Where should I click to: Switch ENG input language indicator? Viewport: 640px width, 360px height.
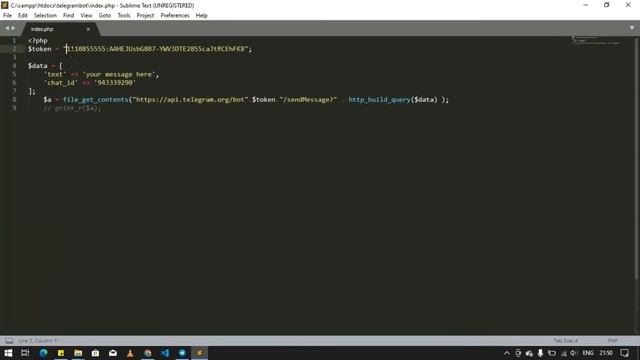click(588, 353)
